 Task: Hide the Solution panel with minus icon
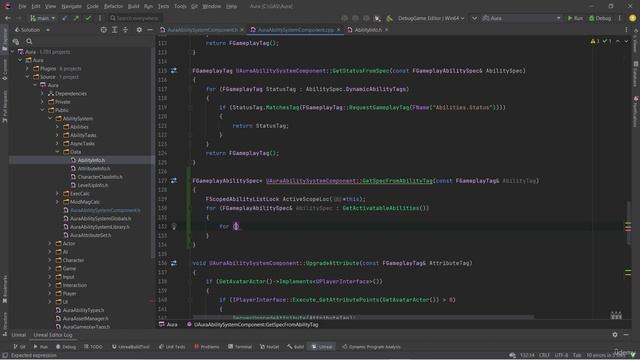click(150, 30)
